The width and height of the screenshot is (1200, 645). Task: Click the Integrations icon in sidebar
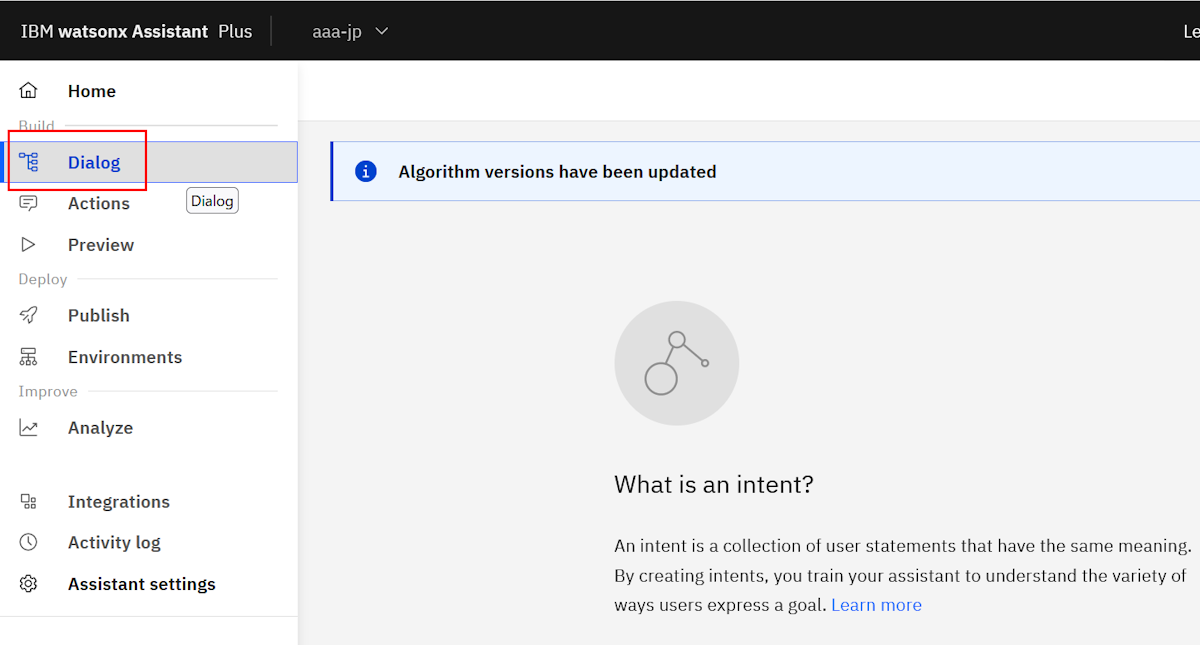tap(28, 502)
